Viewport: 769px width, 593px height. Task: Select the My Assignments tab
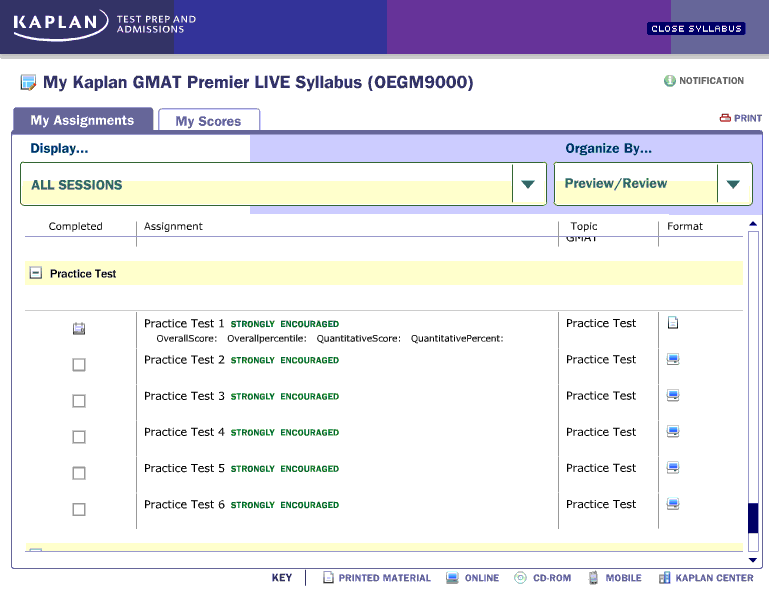point(82,120)
